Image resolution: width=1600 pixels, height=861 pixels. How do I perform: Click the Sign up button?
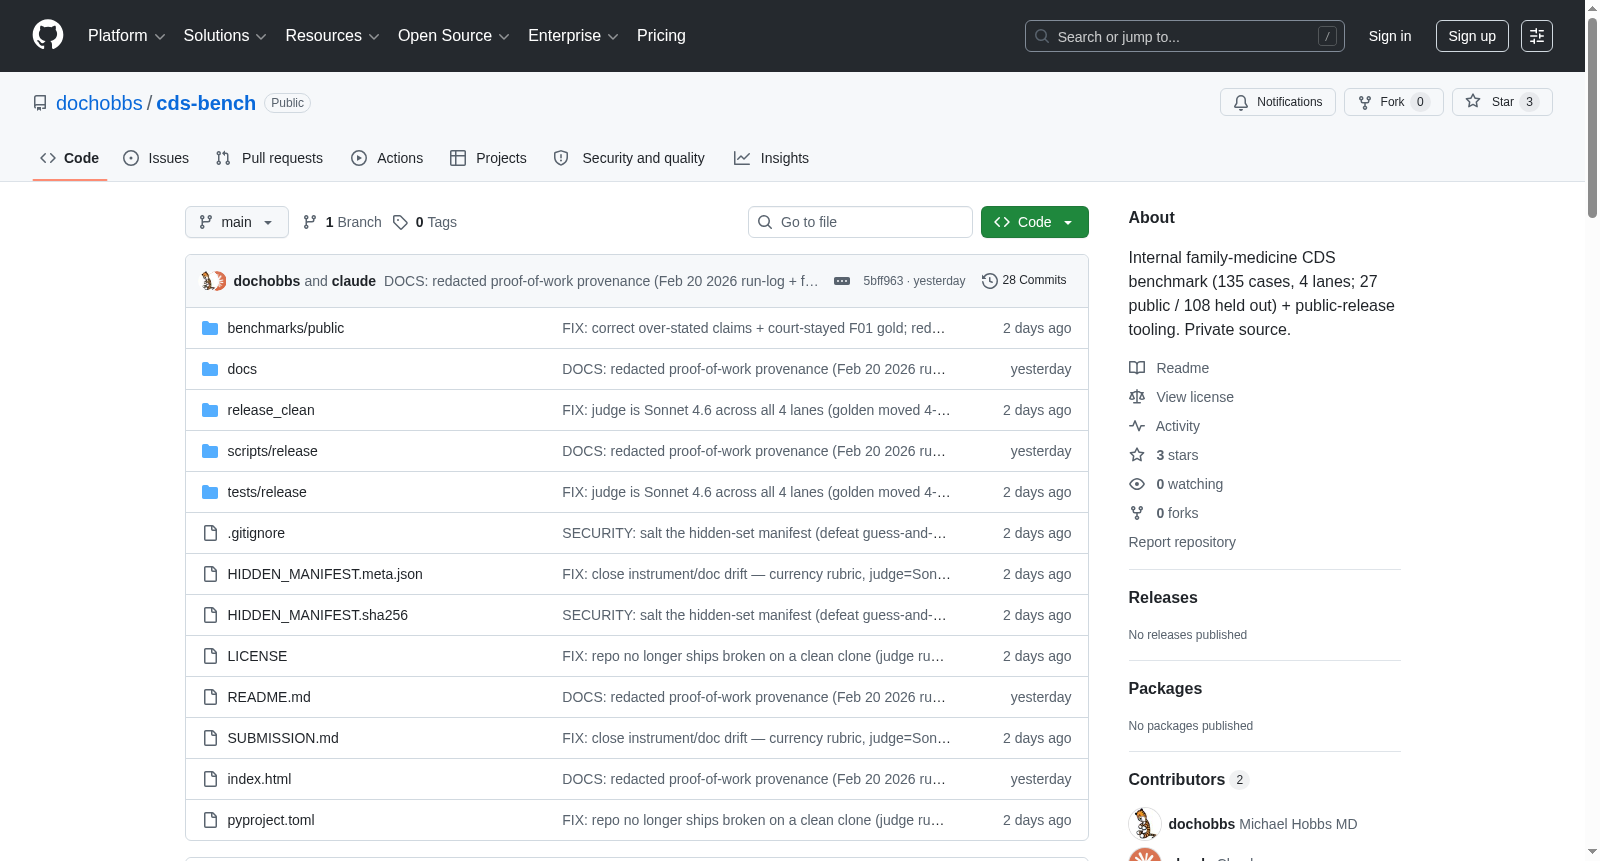1472,36
